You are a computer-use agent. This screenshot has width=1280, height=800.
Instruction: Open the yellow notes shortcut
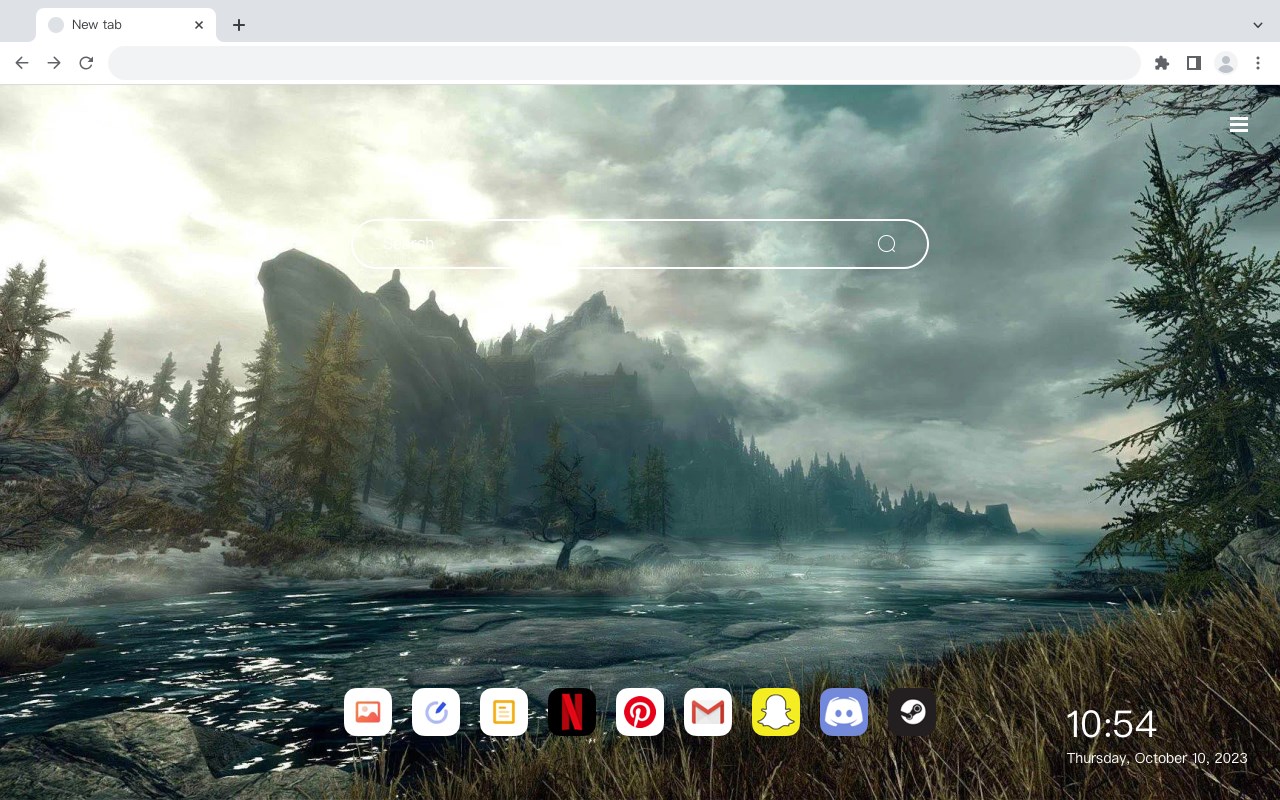504,712
